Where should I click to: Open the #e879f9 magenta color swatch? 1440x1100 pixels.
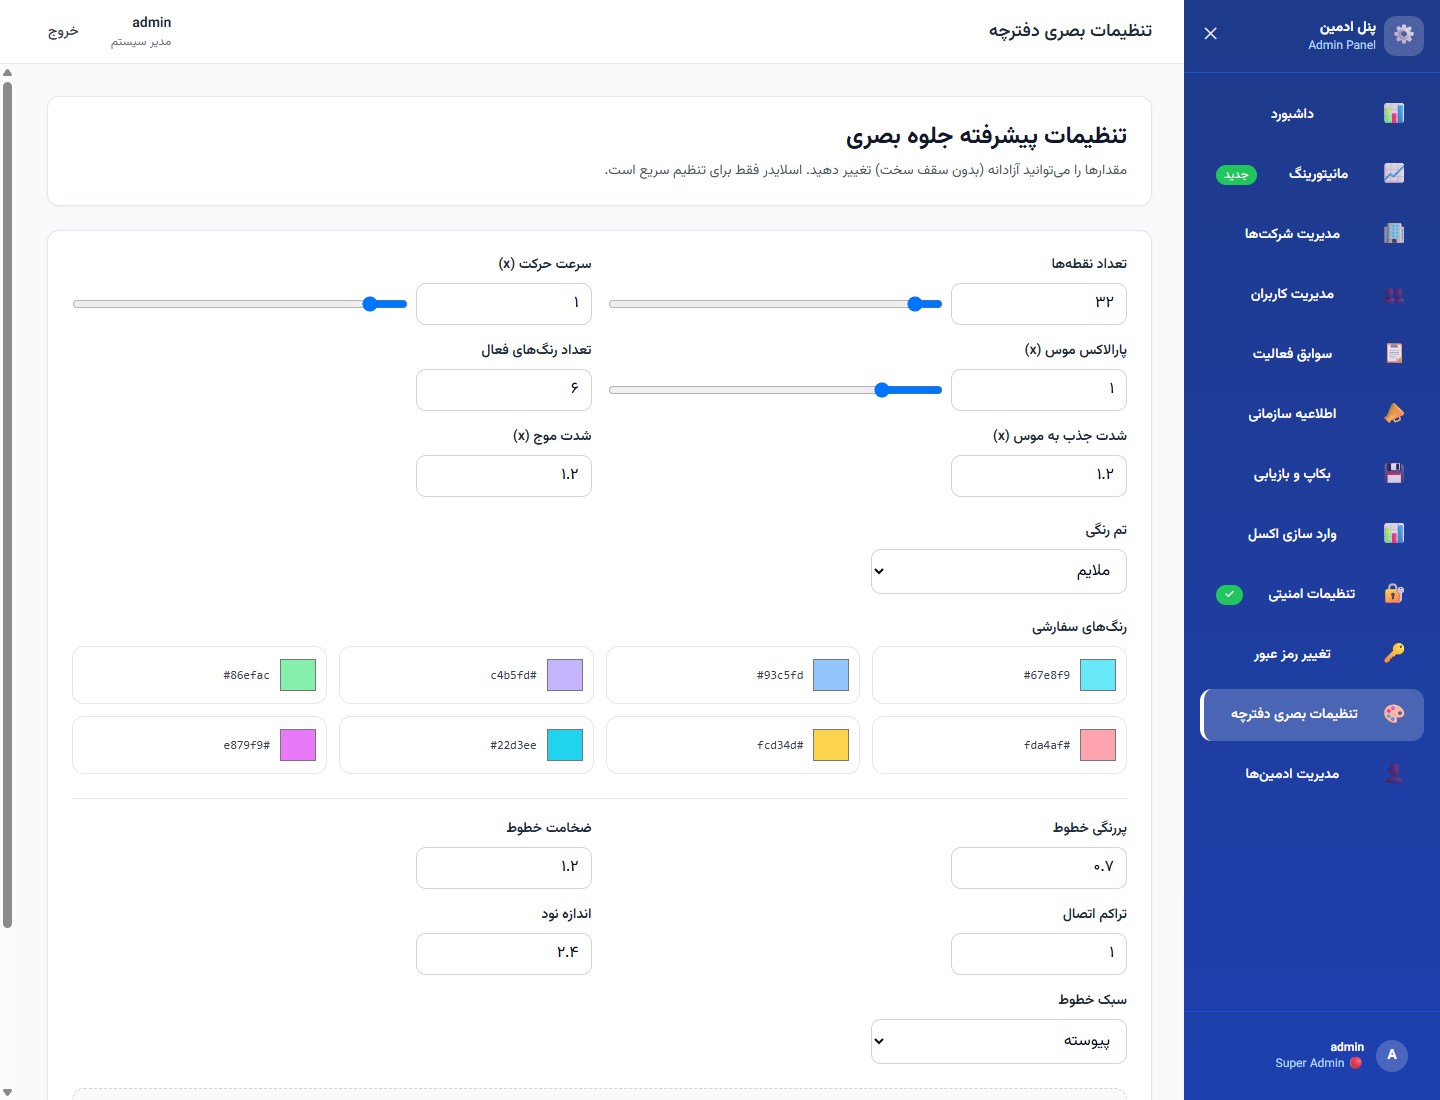point(298,745)
